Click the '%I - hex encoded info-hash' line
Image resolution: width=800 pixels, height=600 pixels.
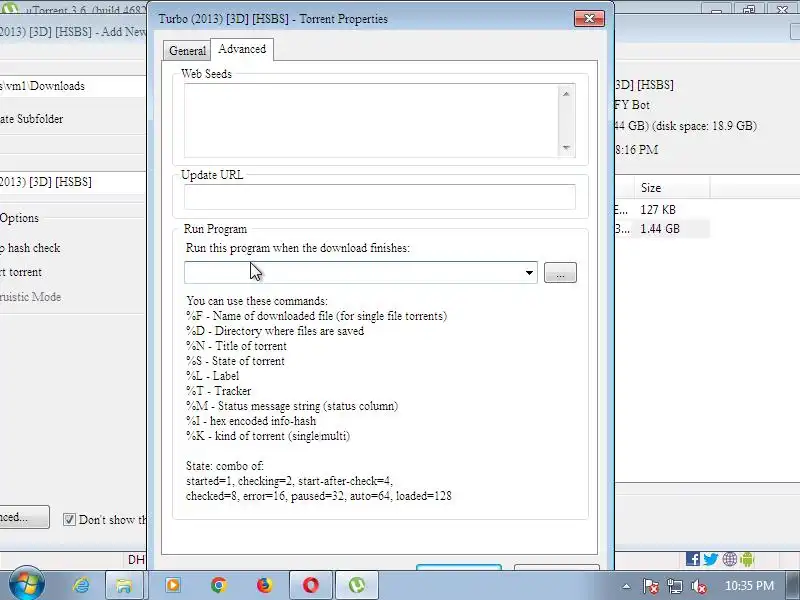point(251,421)
